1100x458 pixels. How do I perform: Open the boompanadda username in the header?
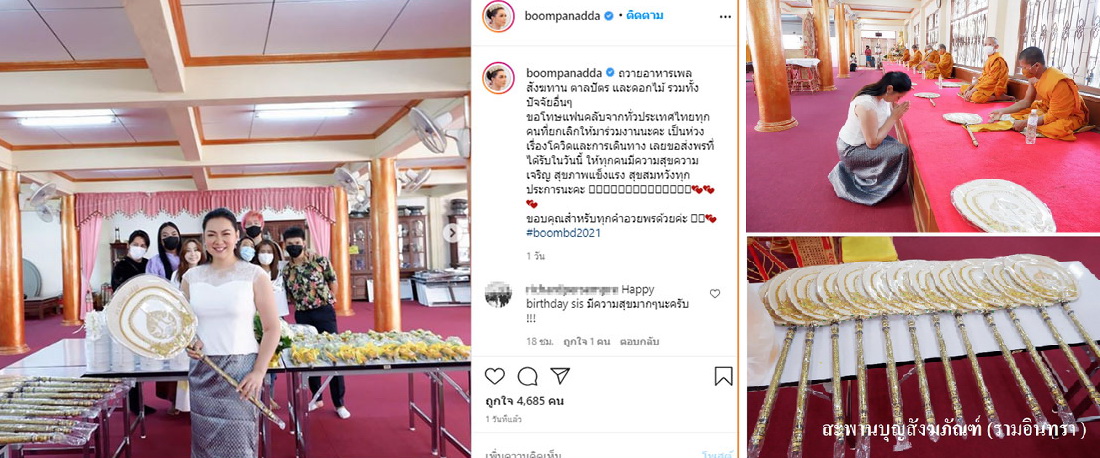click(x=563, y=15)
